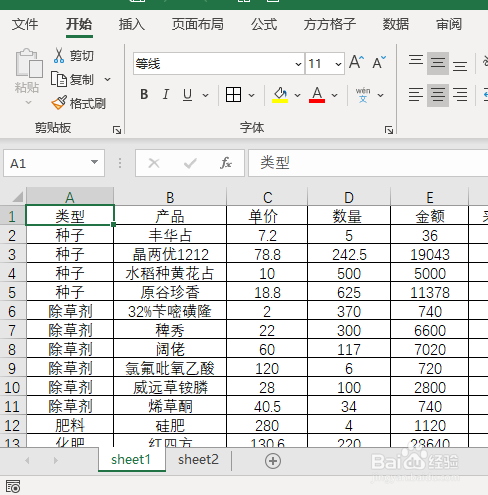Viewport: 488px width, 495px height.
Task: Click the Copy icon
Action: point(59,80)
